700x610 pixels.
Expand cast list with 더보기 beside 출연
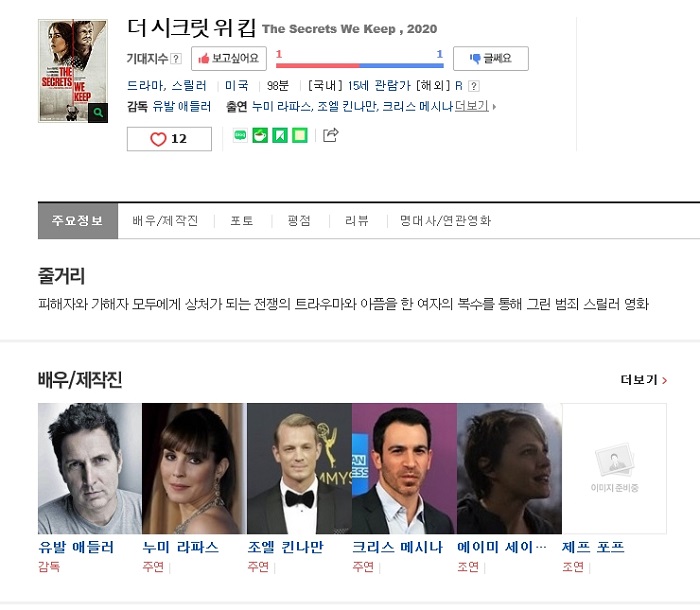(x=474, y=106)
